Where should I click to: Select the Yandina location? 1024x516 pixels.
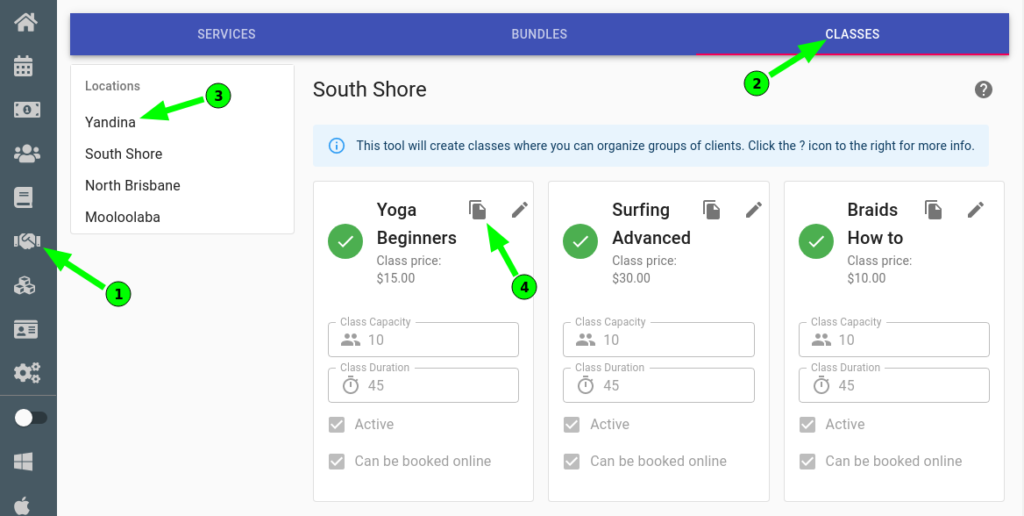tap(110, 122)
